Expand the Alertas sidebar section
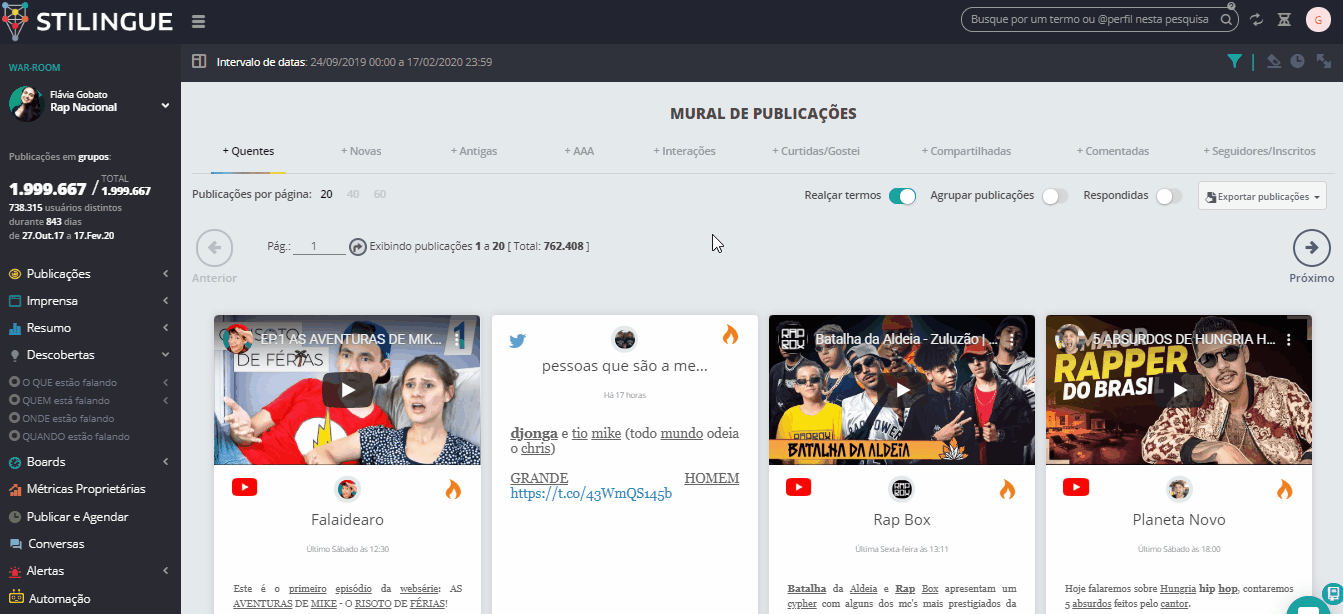Image resolution: width=1343 pixels, height=614 pixels. (x=90, y=571)
